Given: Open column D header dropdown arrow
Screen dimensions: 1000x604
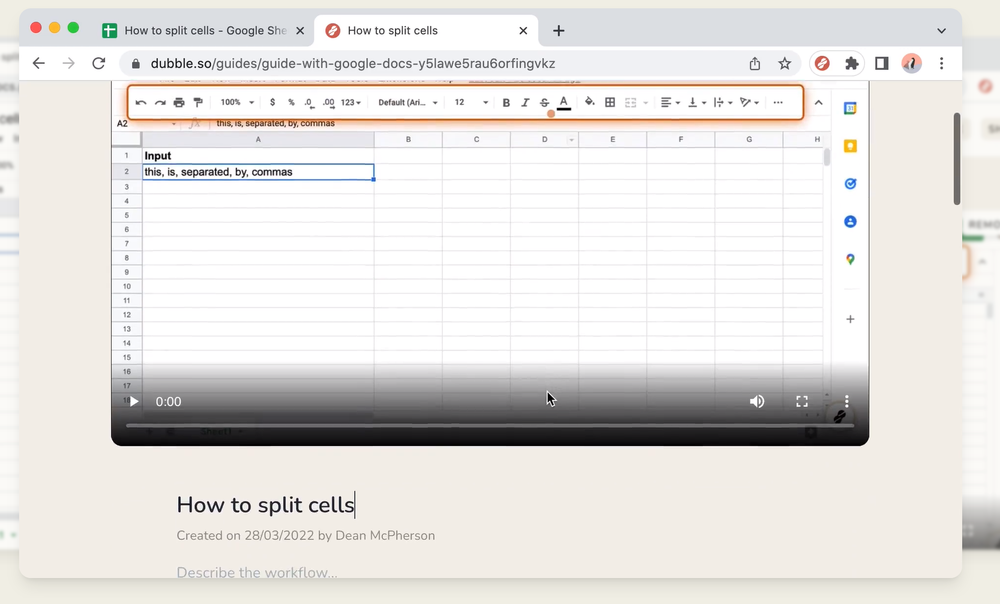Looking at the screenshot, I should pyautogui.click(x=571, y=140).
